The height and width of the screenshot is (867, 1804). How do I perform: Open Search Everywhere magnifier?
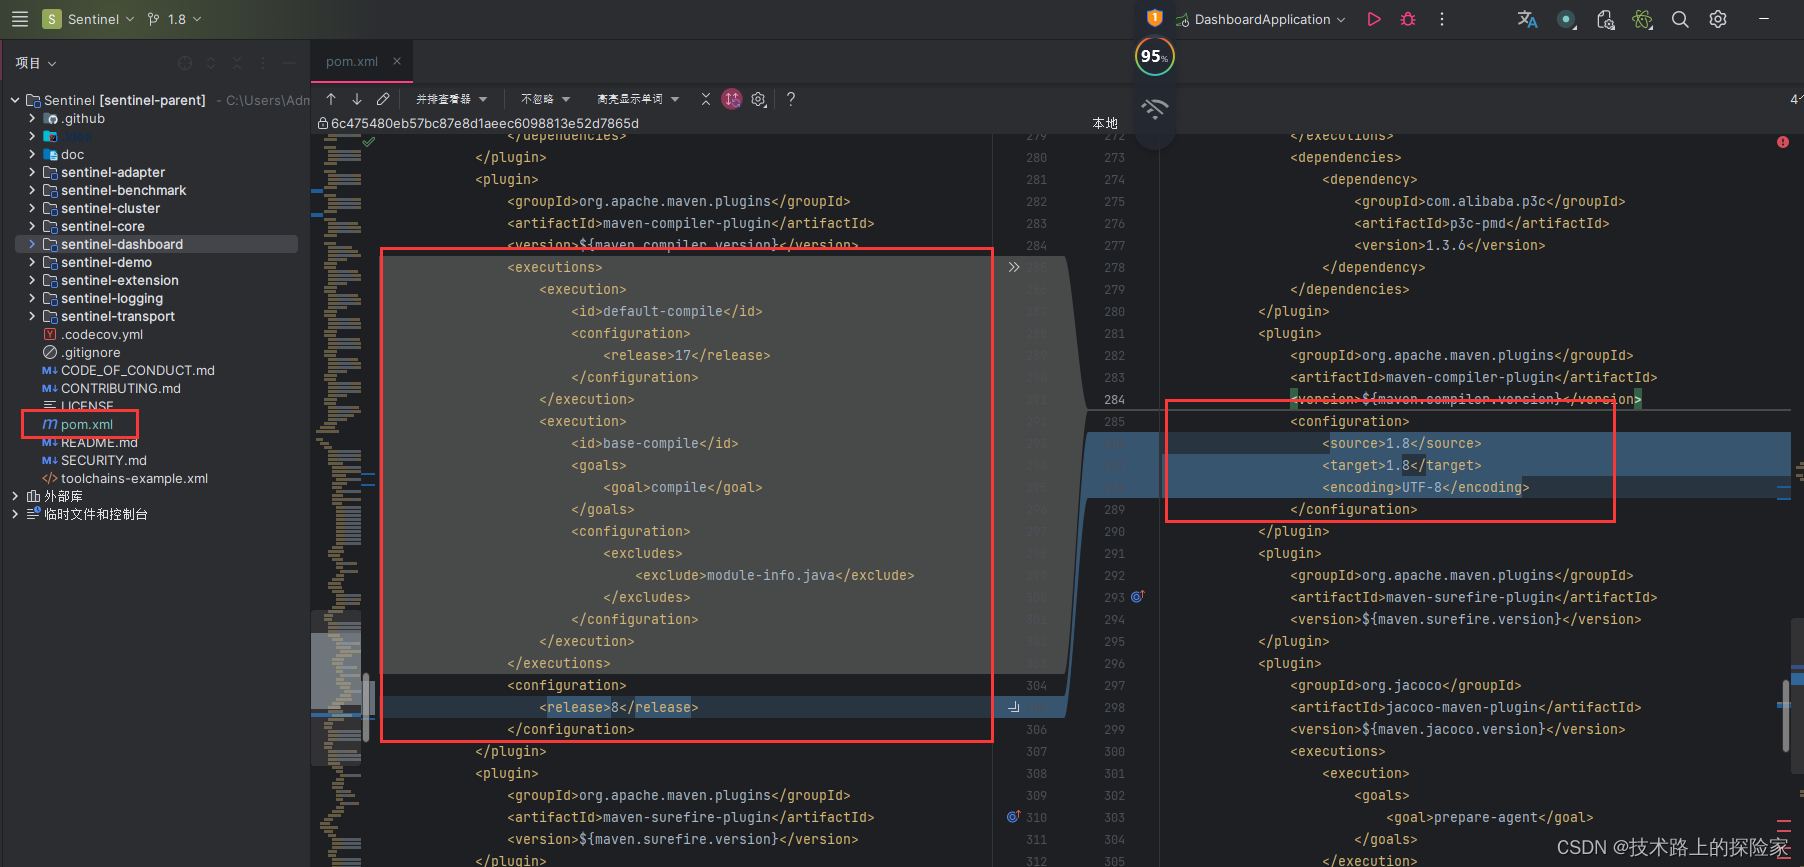coord(1680,19)
